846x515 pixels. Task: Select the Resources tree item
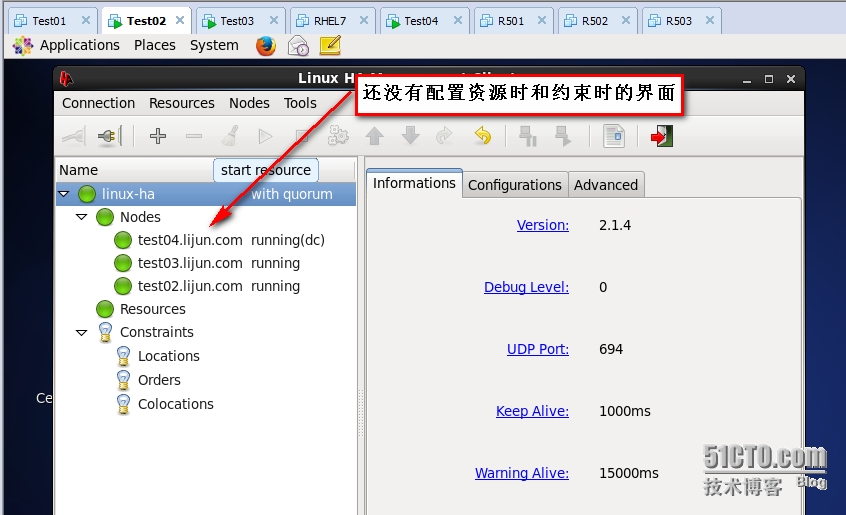[x=153, y=309]
